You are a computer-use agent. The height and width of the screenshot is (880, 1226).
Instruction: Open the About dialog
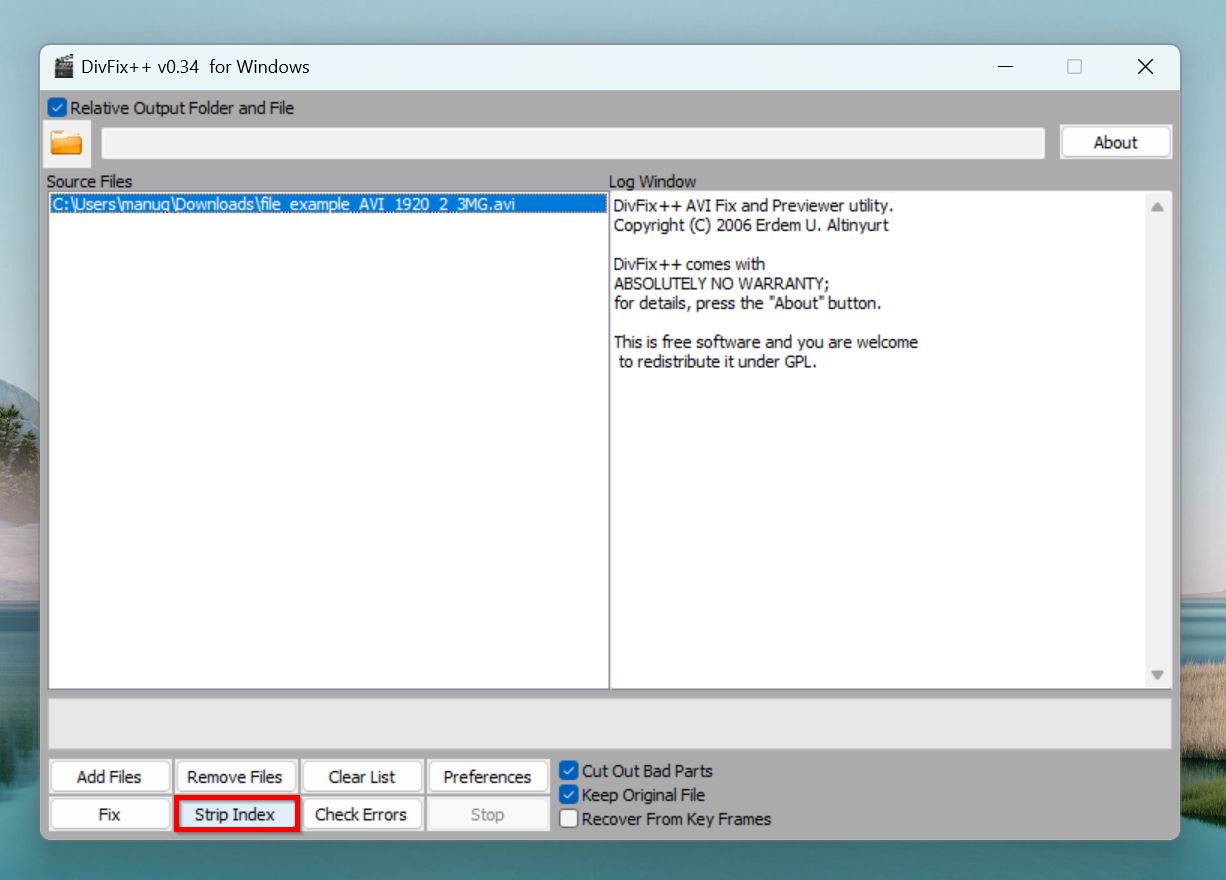click(1115, 141)
